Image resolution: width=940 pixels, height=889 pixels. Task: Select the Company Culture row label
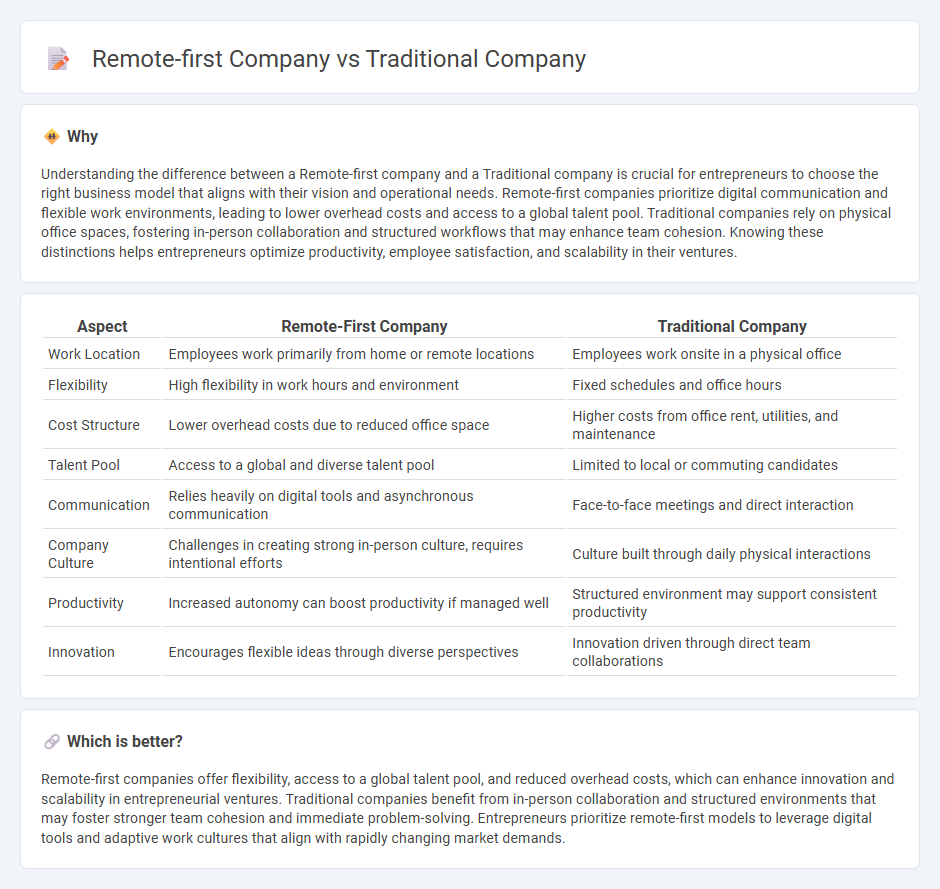[79, 554]
